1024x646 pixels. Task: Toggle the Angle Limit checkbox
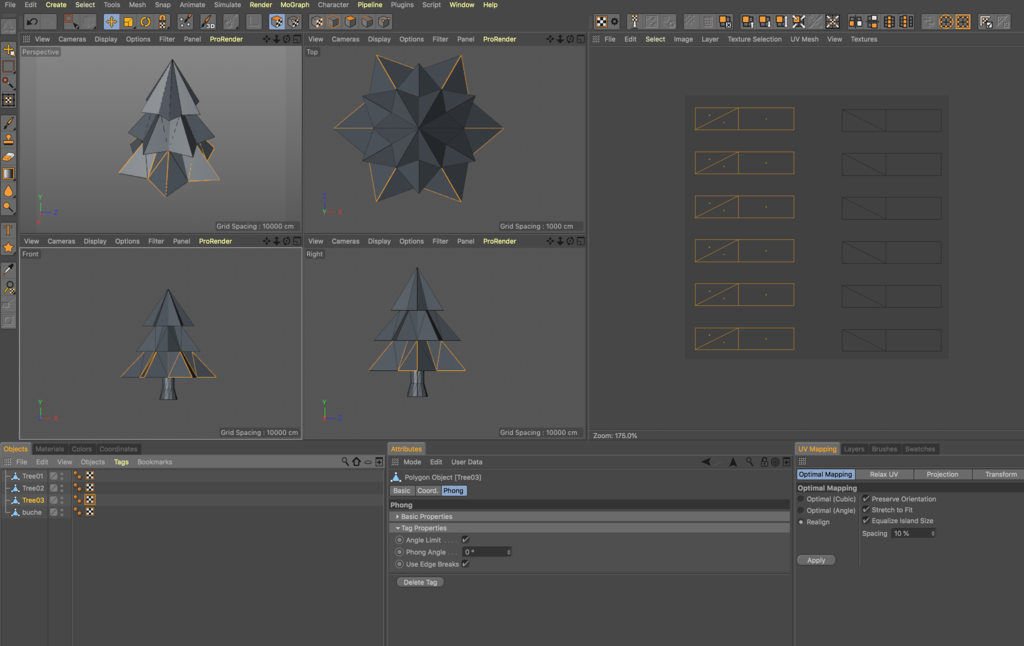coord(465,540)
